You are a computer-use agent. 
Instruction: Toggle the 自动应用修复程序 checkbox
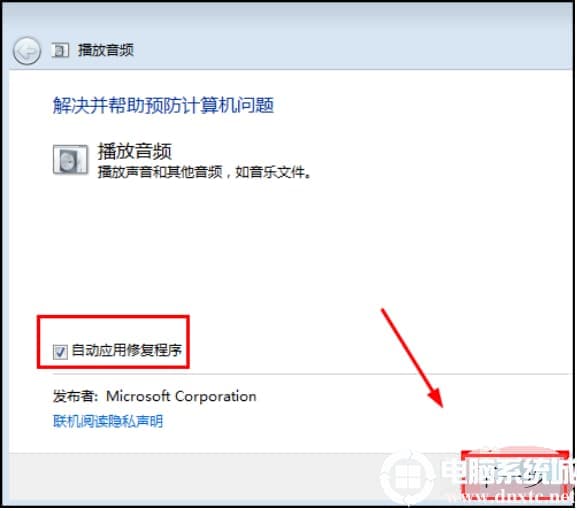60,352
